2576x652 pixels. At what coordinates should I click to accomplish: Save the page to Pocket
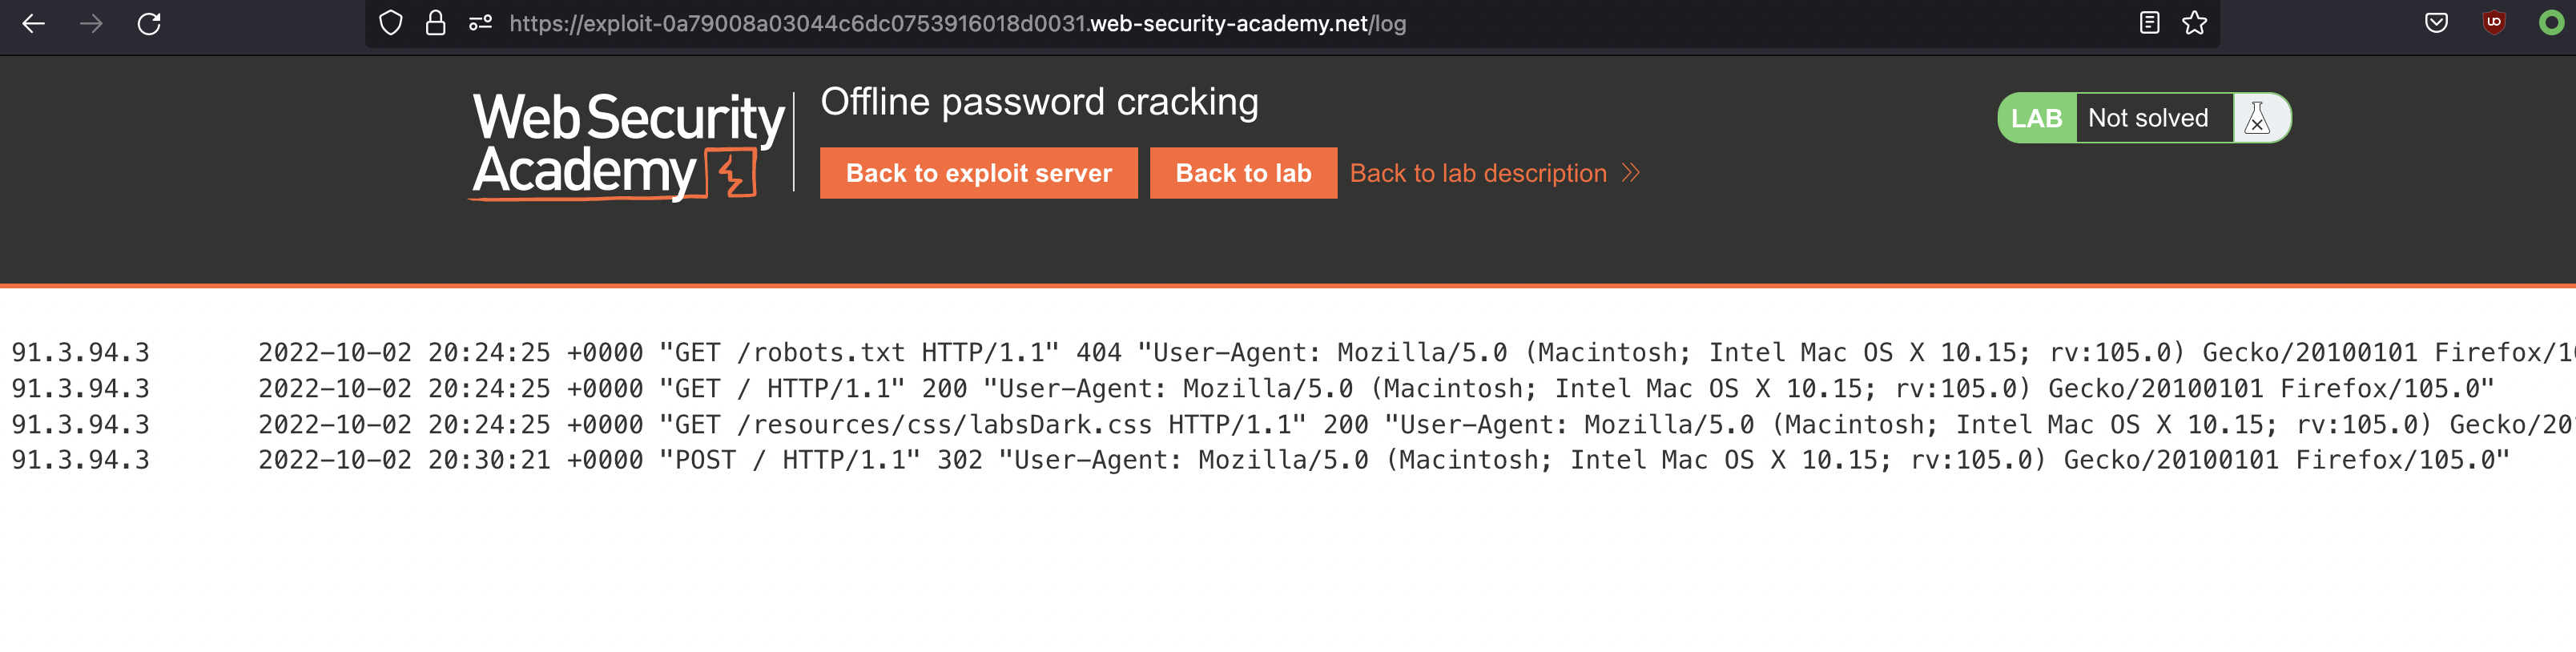pyautogui.click(x=2436, y=24)
